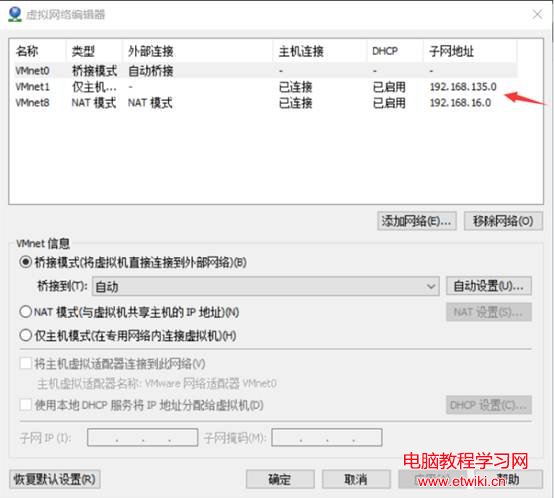Select the 仅主机模式 radio button
Image resolution: width=554 pixels, height=498 pixels.
(x=25, y=335)
